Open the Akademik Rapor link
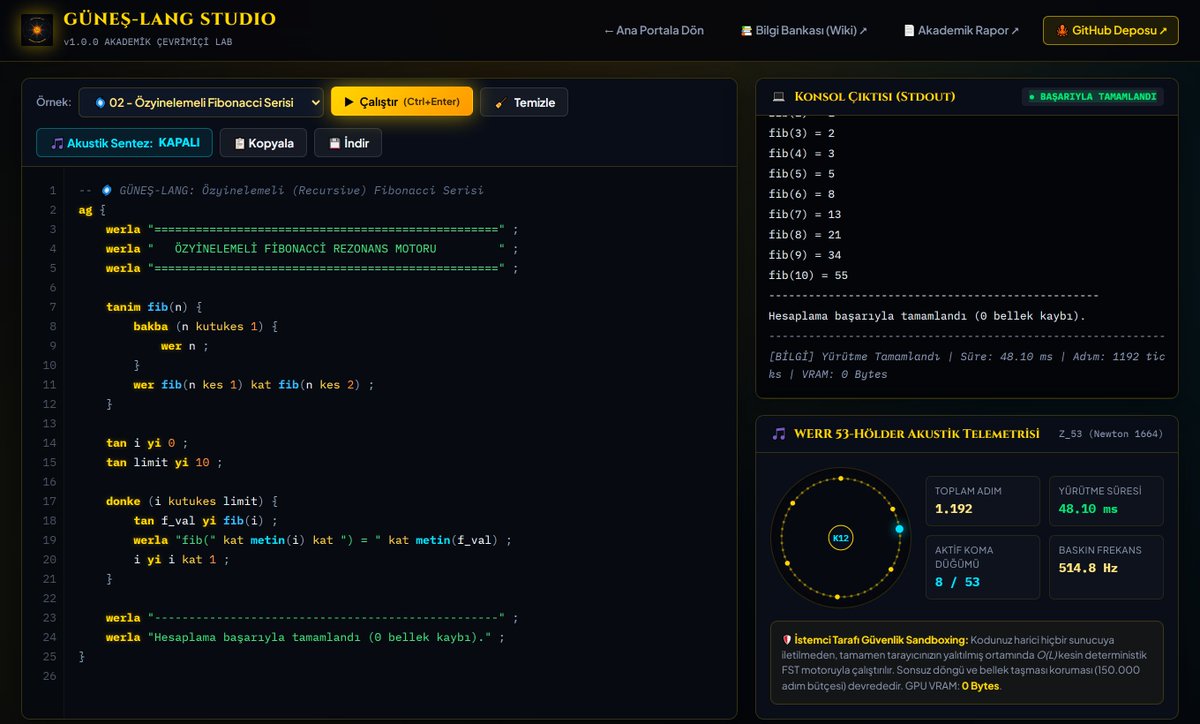 [960, 31]
